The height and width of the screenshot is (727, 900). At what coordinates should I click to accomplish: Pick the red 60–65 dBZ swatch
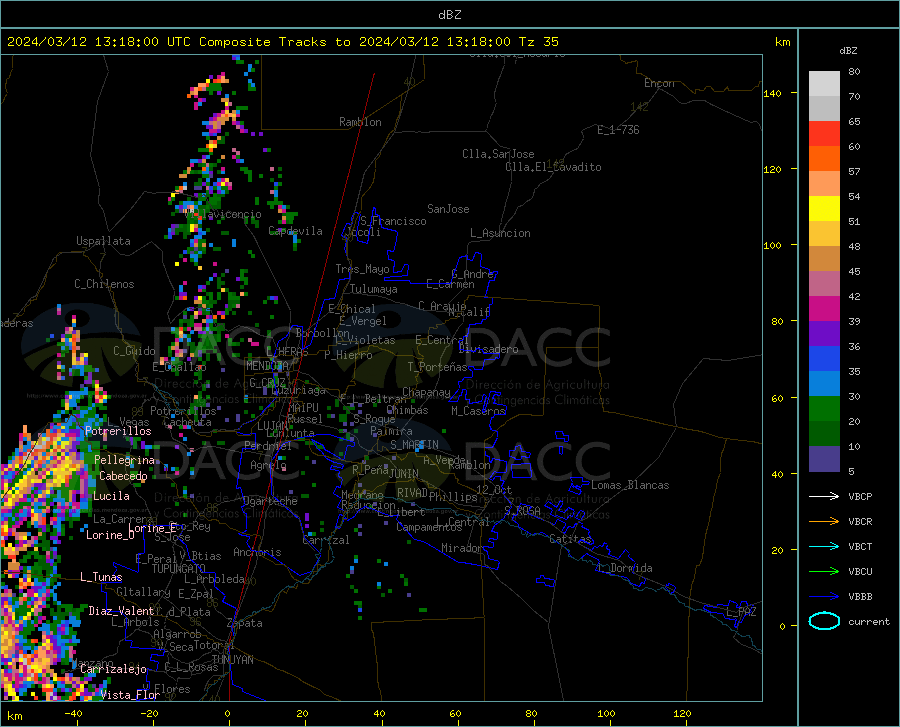(x=824, y=134)
